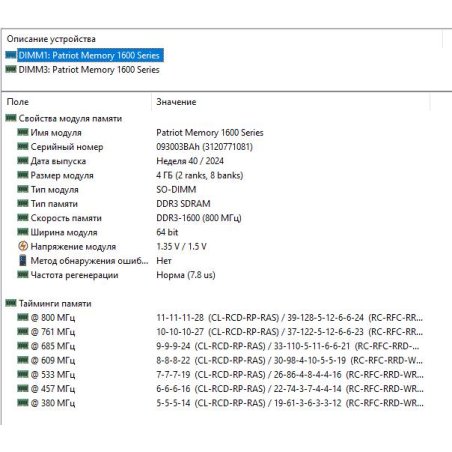Click the icon next to @ 609 МГц
Screen dimensions: 452x452
click(23, 360)
